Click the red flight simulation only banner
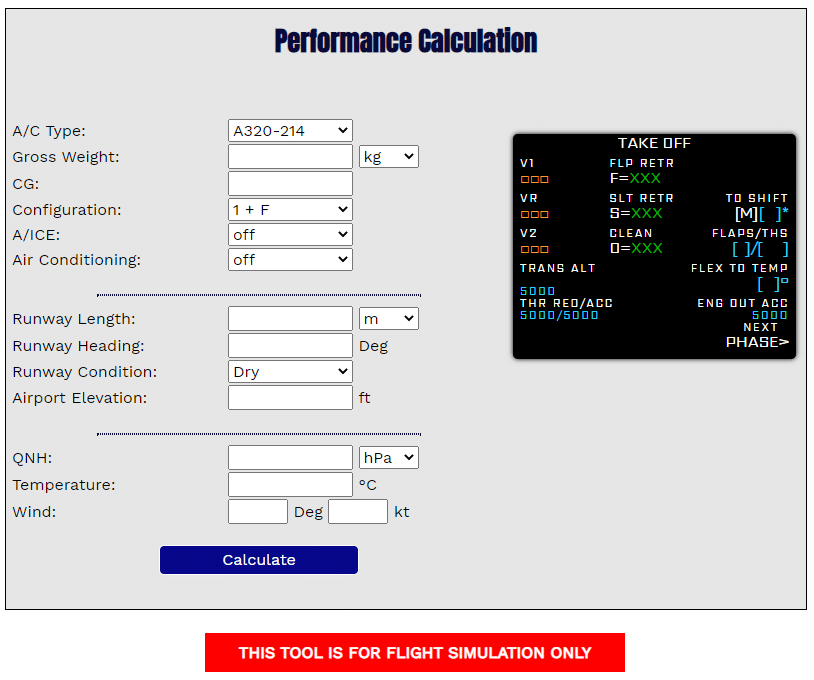The image size is (814, 680). tap(414, 653)
